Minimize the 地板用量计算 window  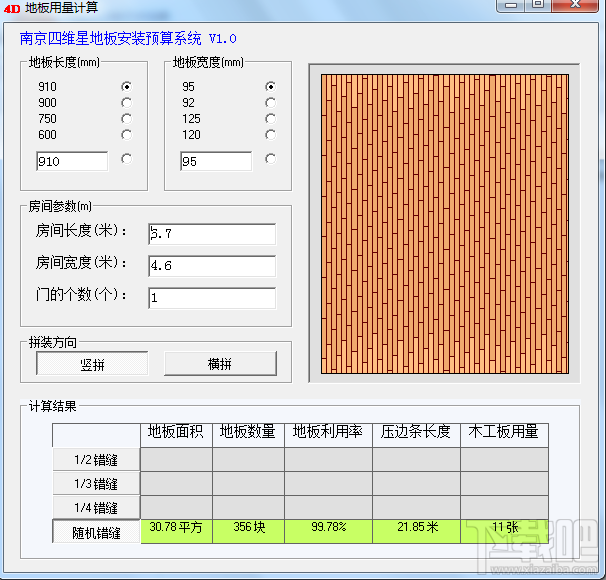pos(511,5)
